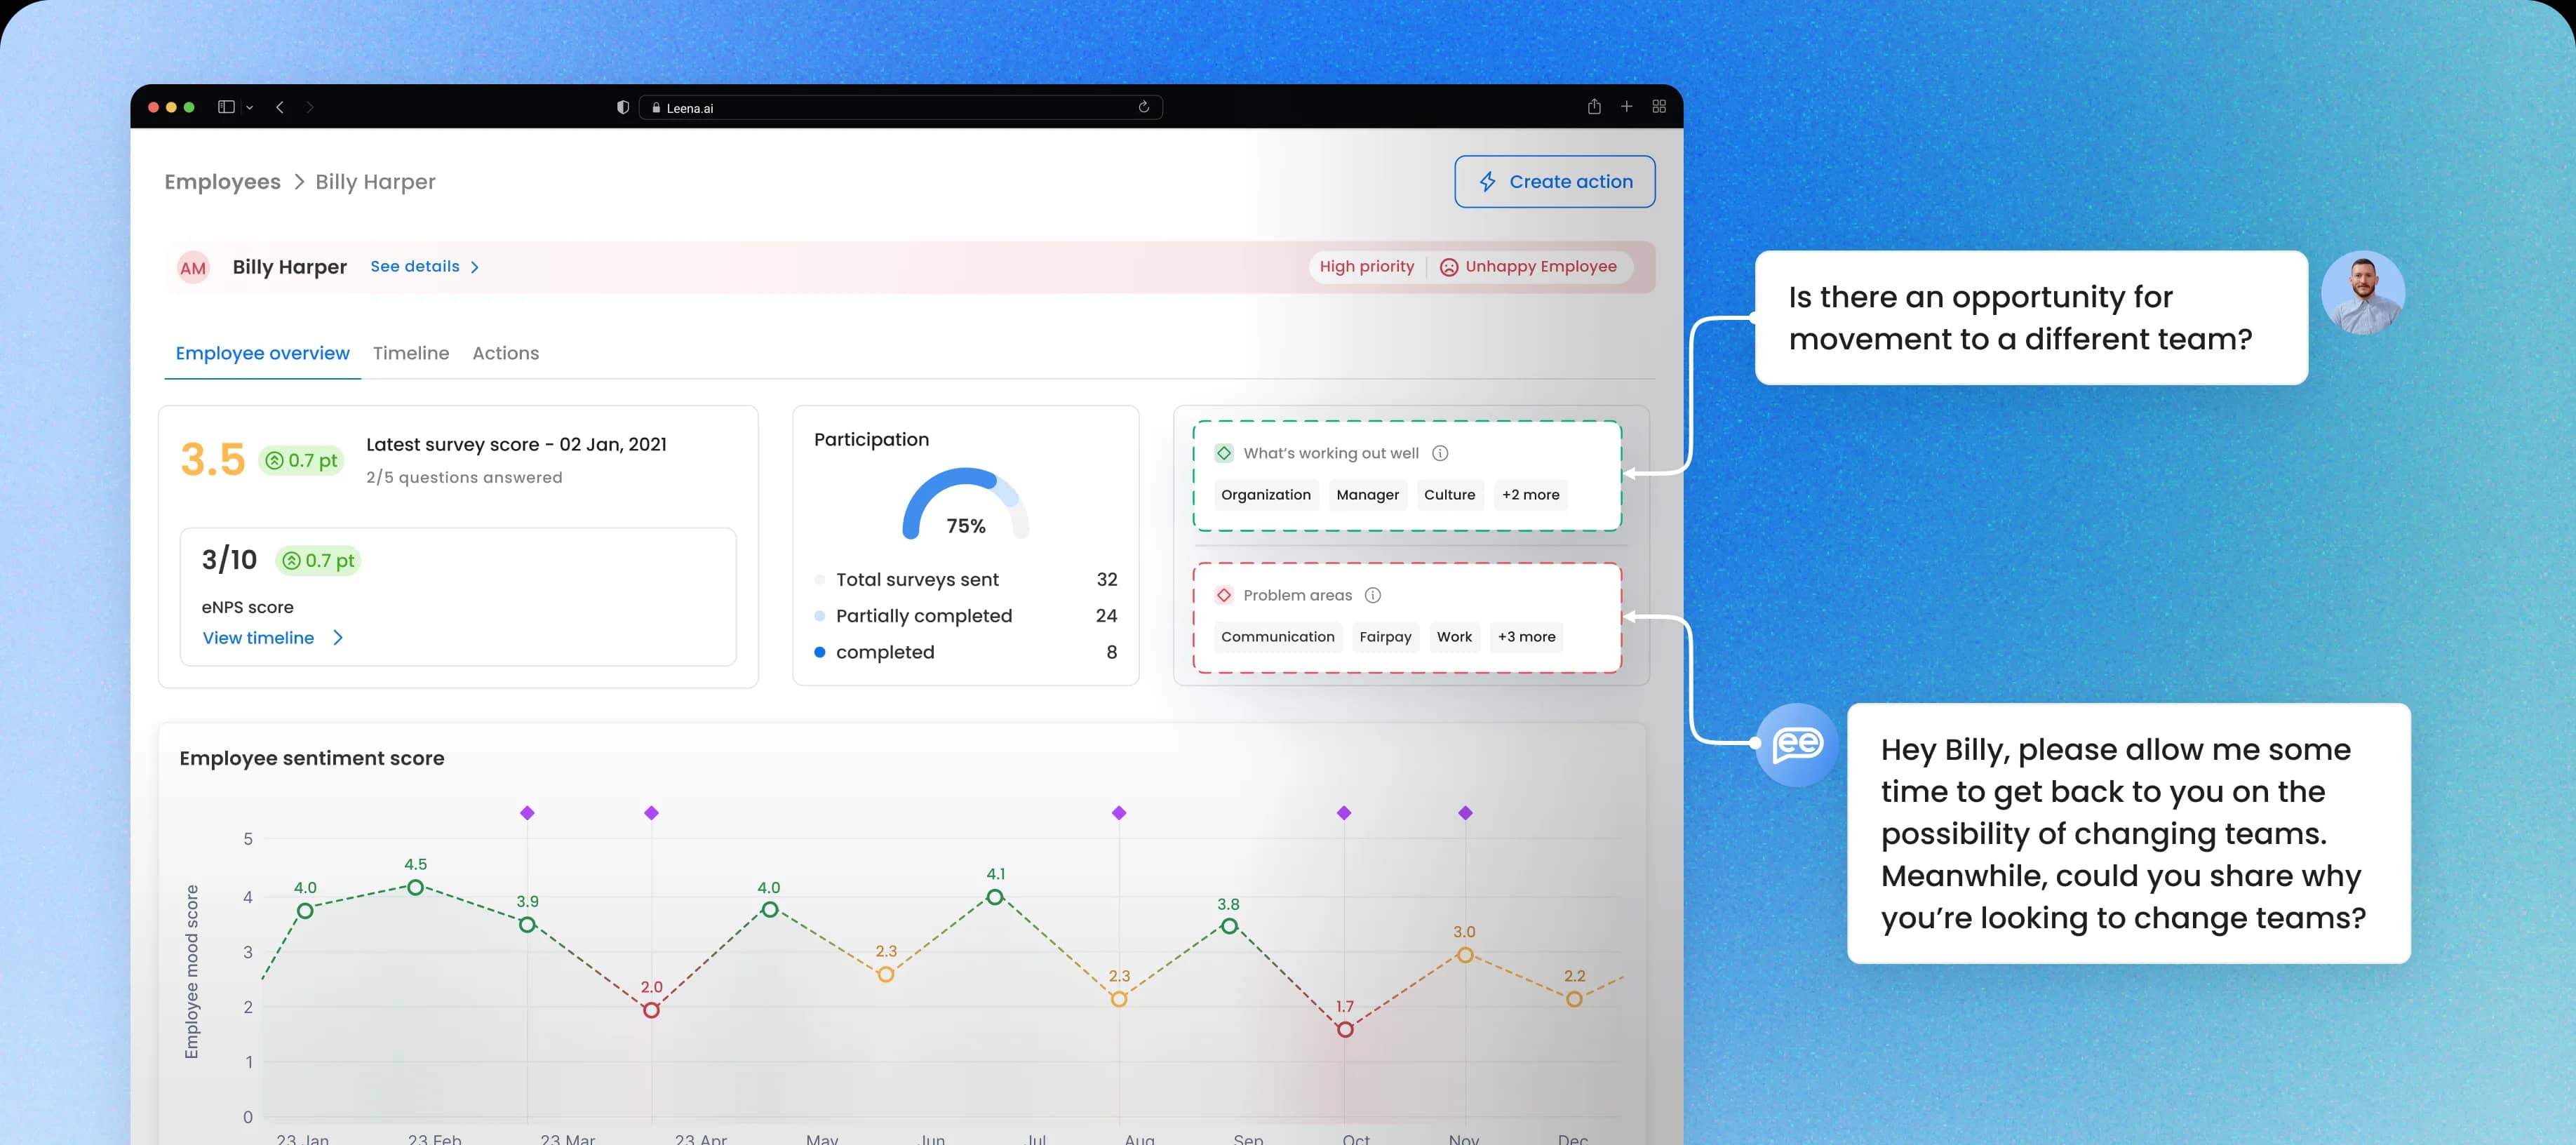The height and width of the screenshot is (1145, 2576).
Task: Click the "Is there an opportunity" chat bubble
Action: pos(2031,318)
